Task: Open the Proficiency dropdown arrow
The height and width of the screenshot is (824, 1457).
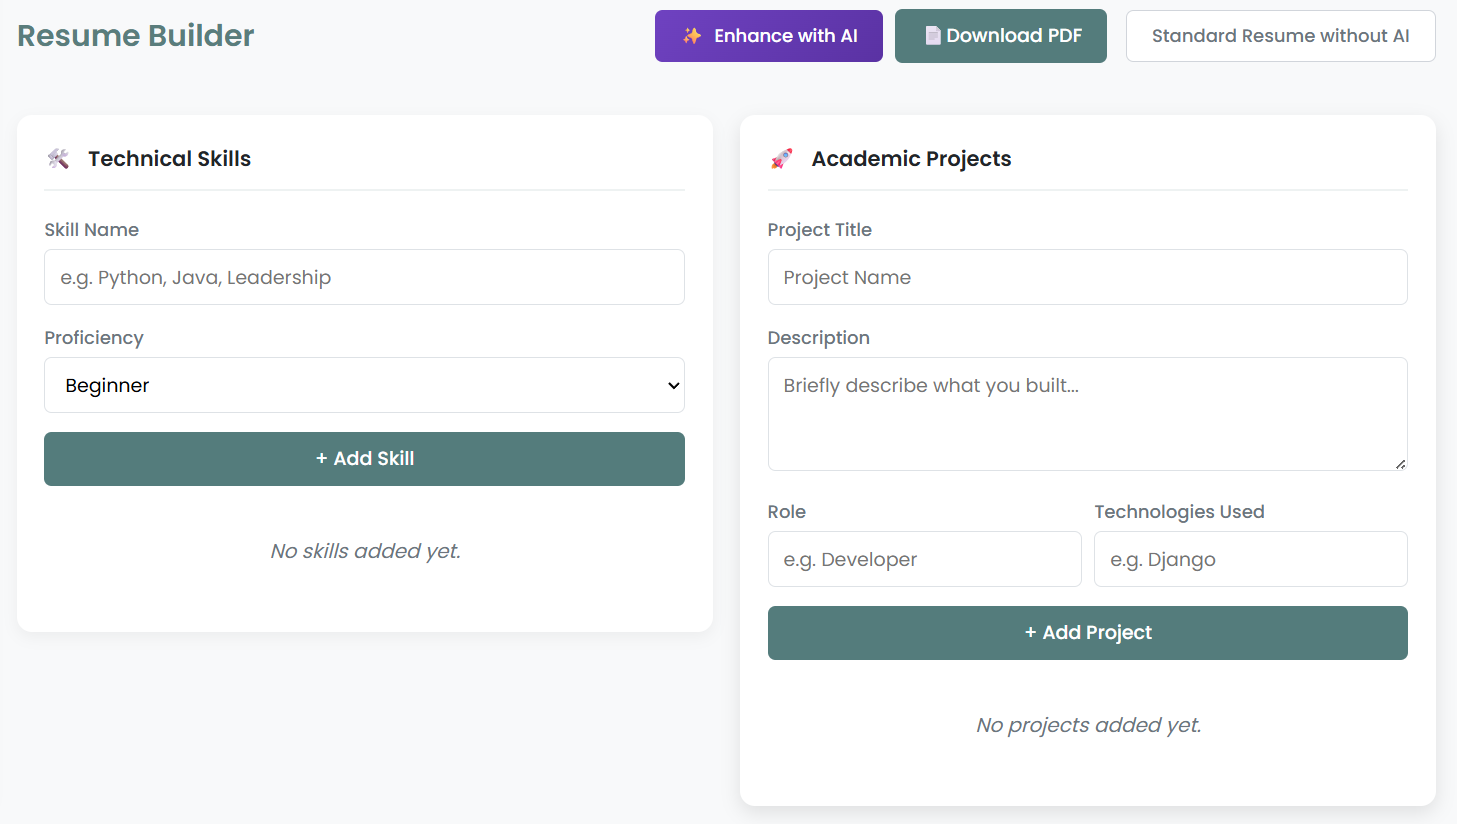Action: tap(673, 386)
